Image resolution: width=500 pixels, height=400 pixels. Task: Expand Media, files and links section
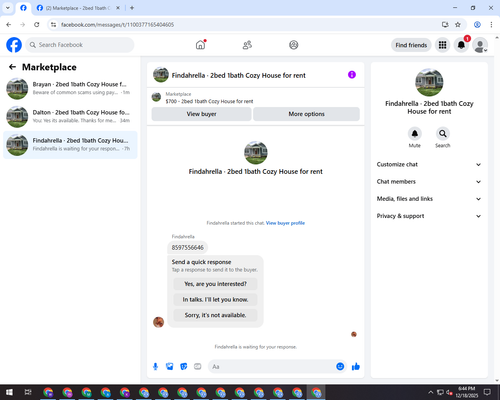pyautogui.click(x=429, y=199)
